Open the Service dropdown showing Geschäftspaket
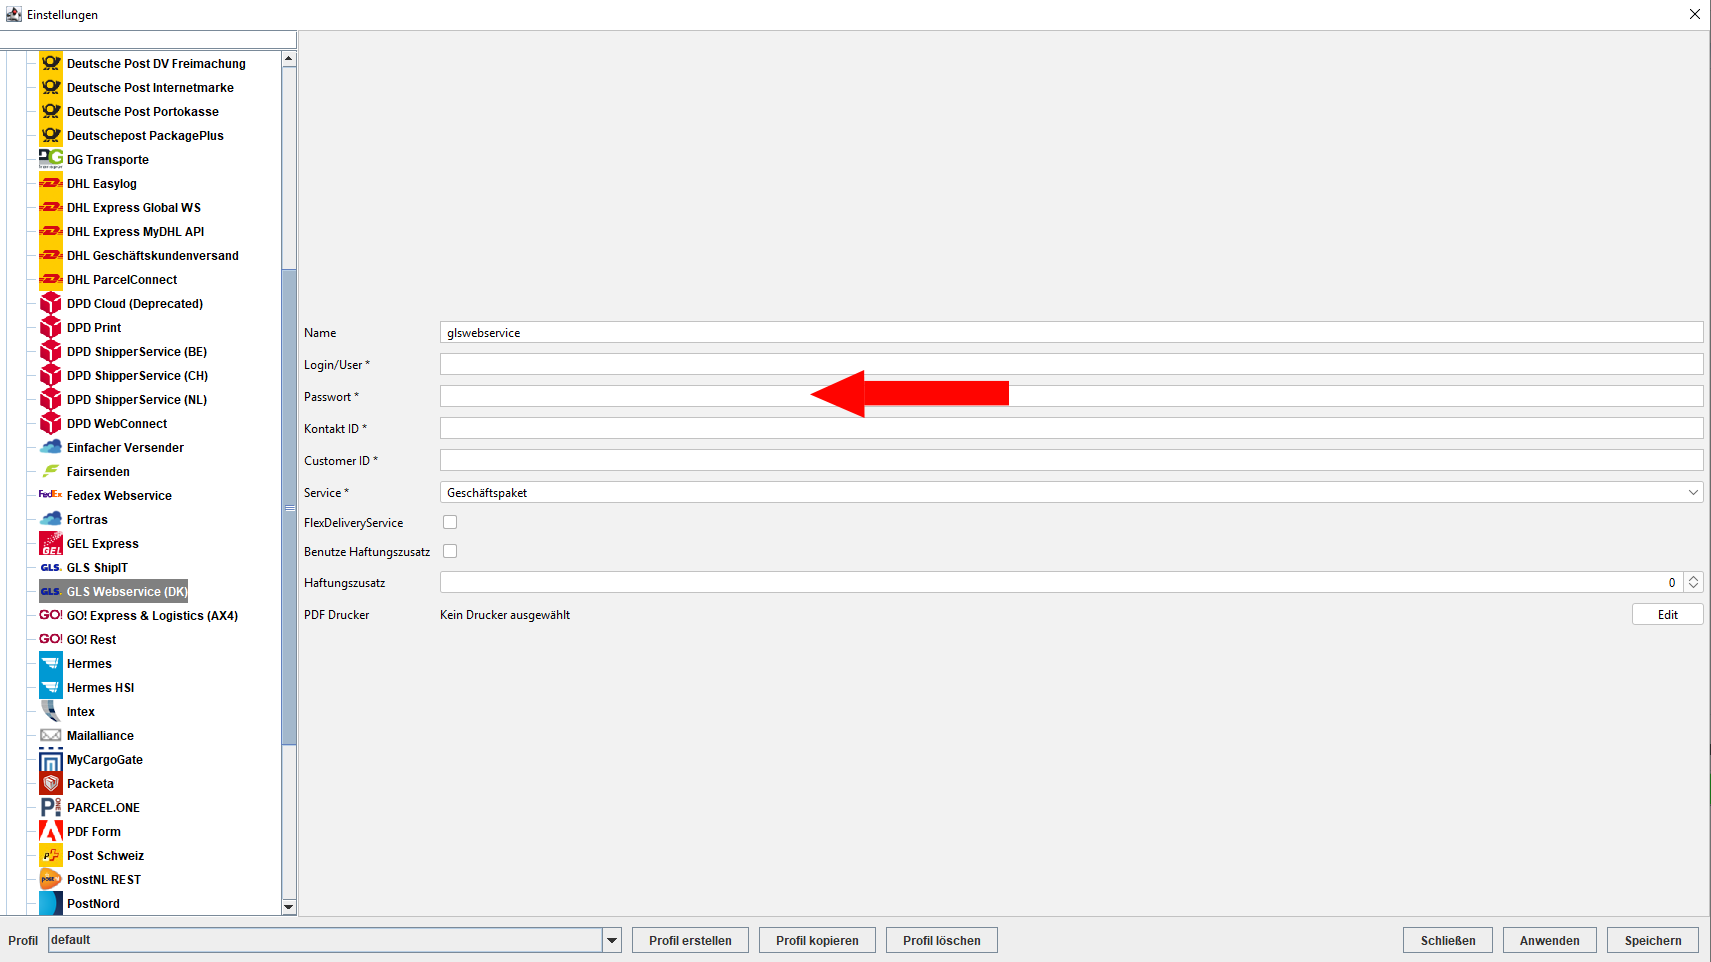Image resolution: width=1711 pixels, height=962 pixels. click(1071, 492)
